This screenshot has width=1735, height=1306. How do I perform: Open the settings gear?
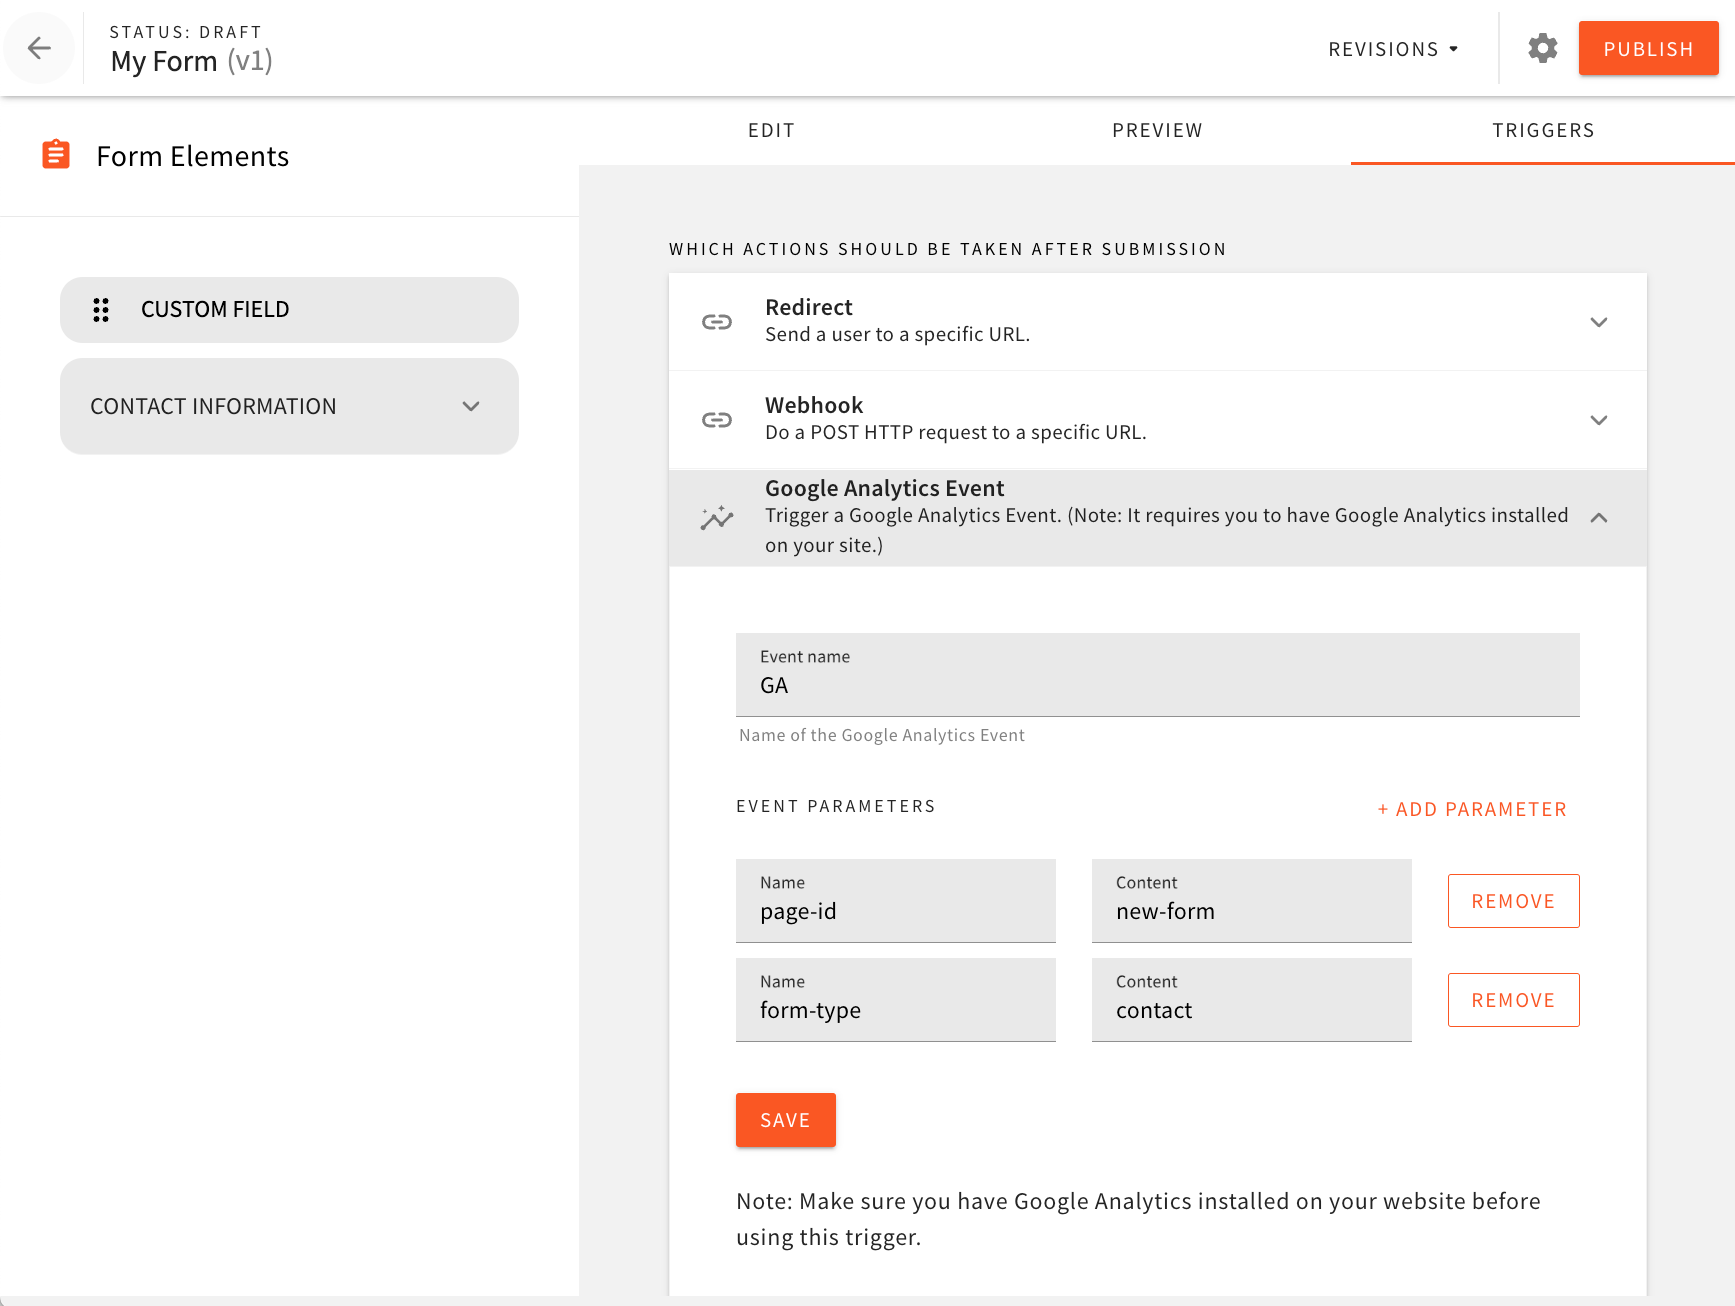click(1542, 47)
